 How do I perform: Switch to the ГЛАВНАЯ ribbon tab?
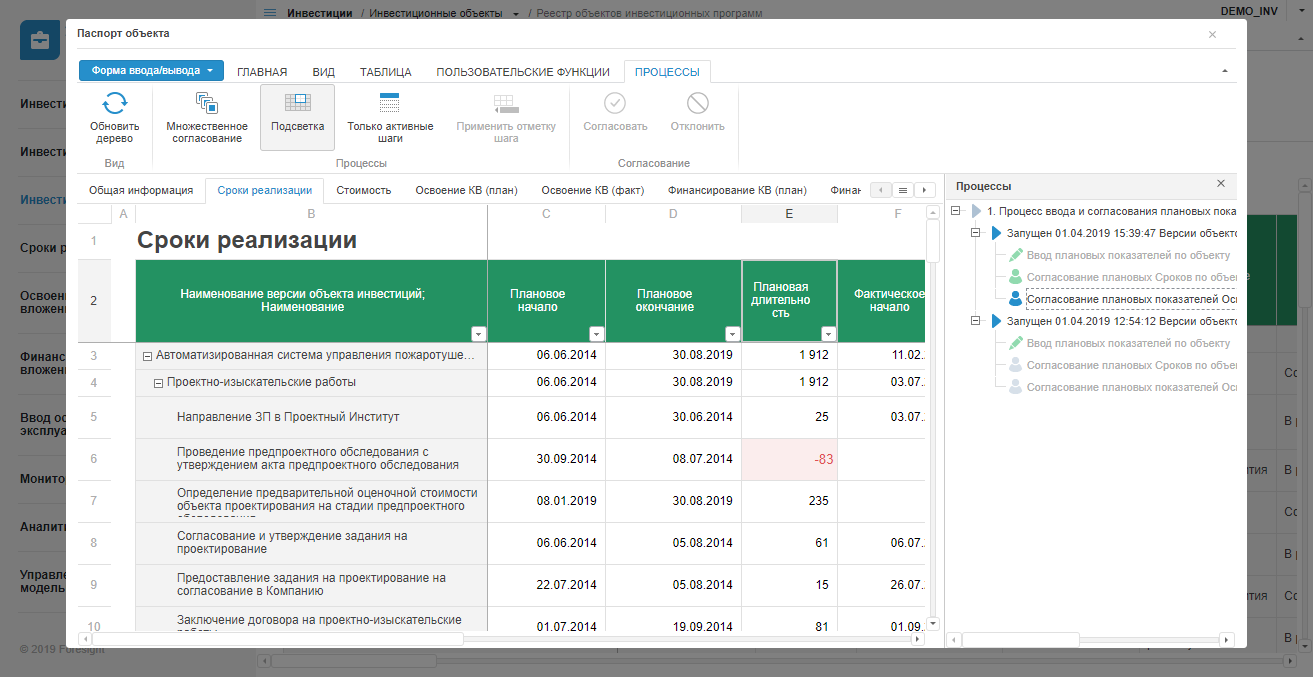pos(262,72)
